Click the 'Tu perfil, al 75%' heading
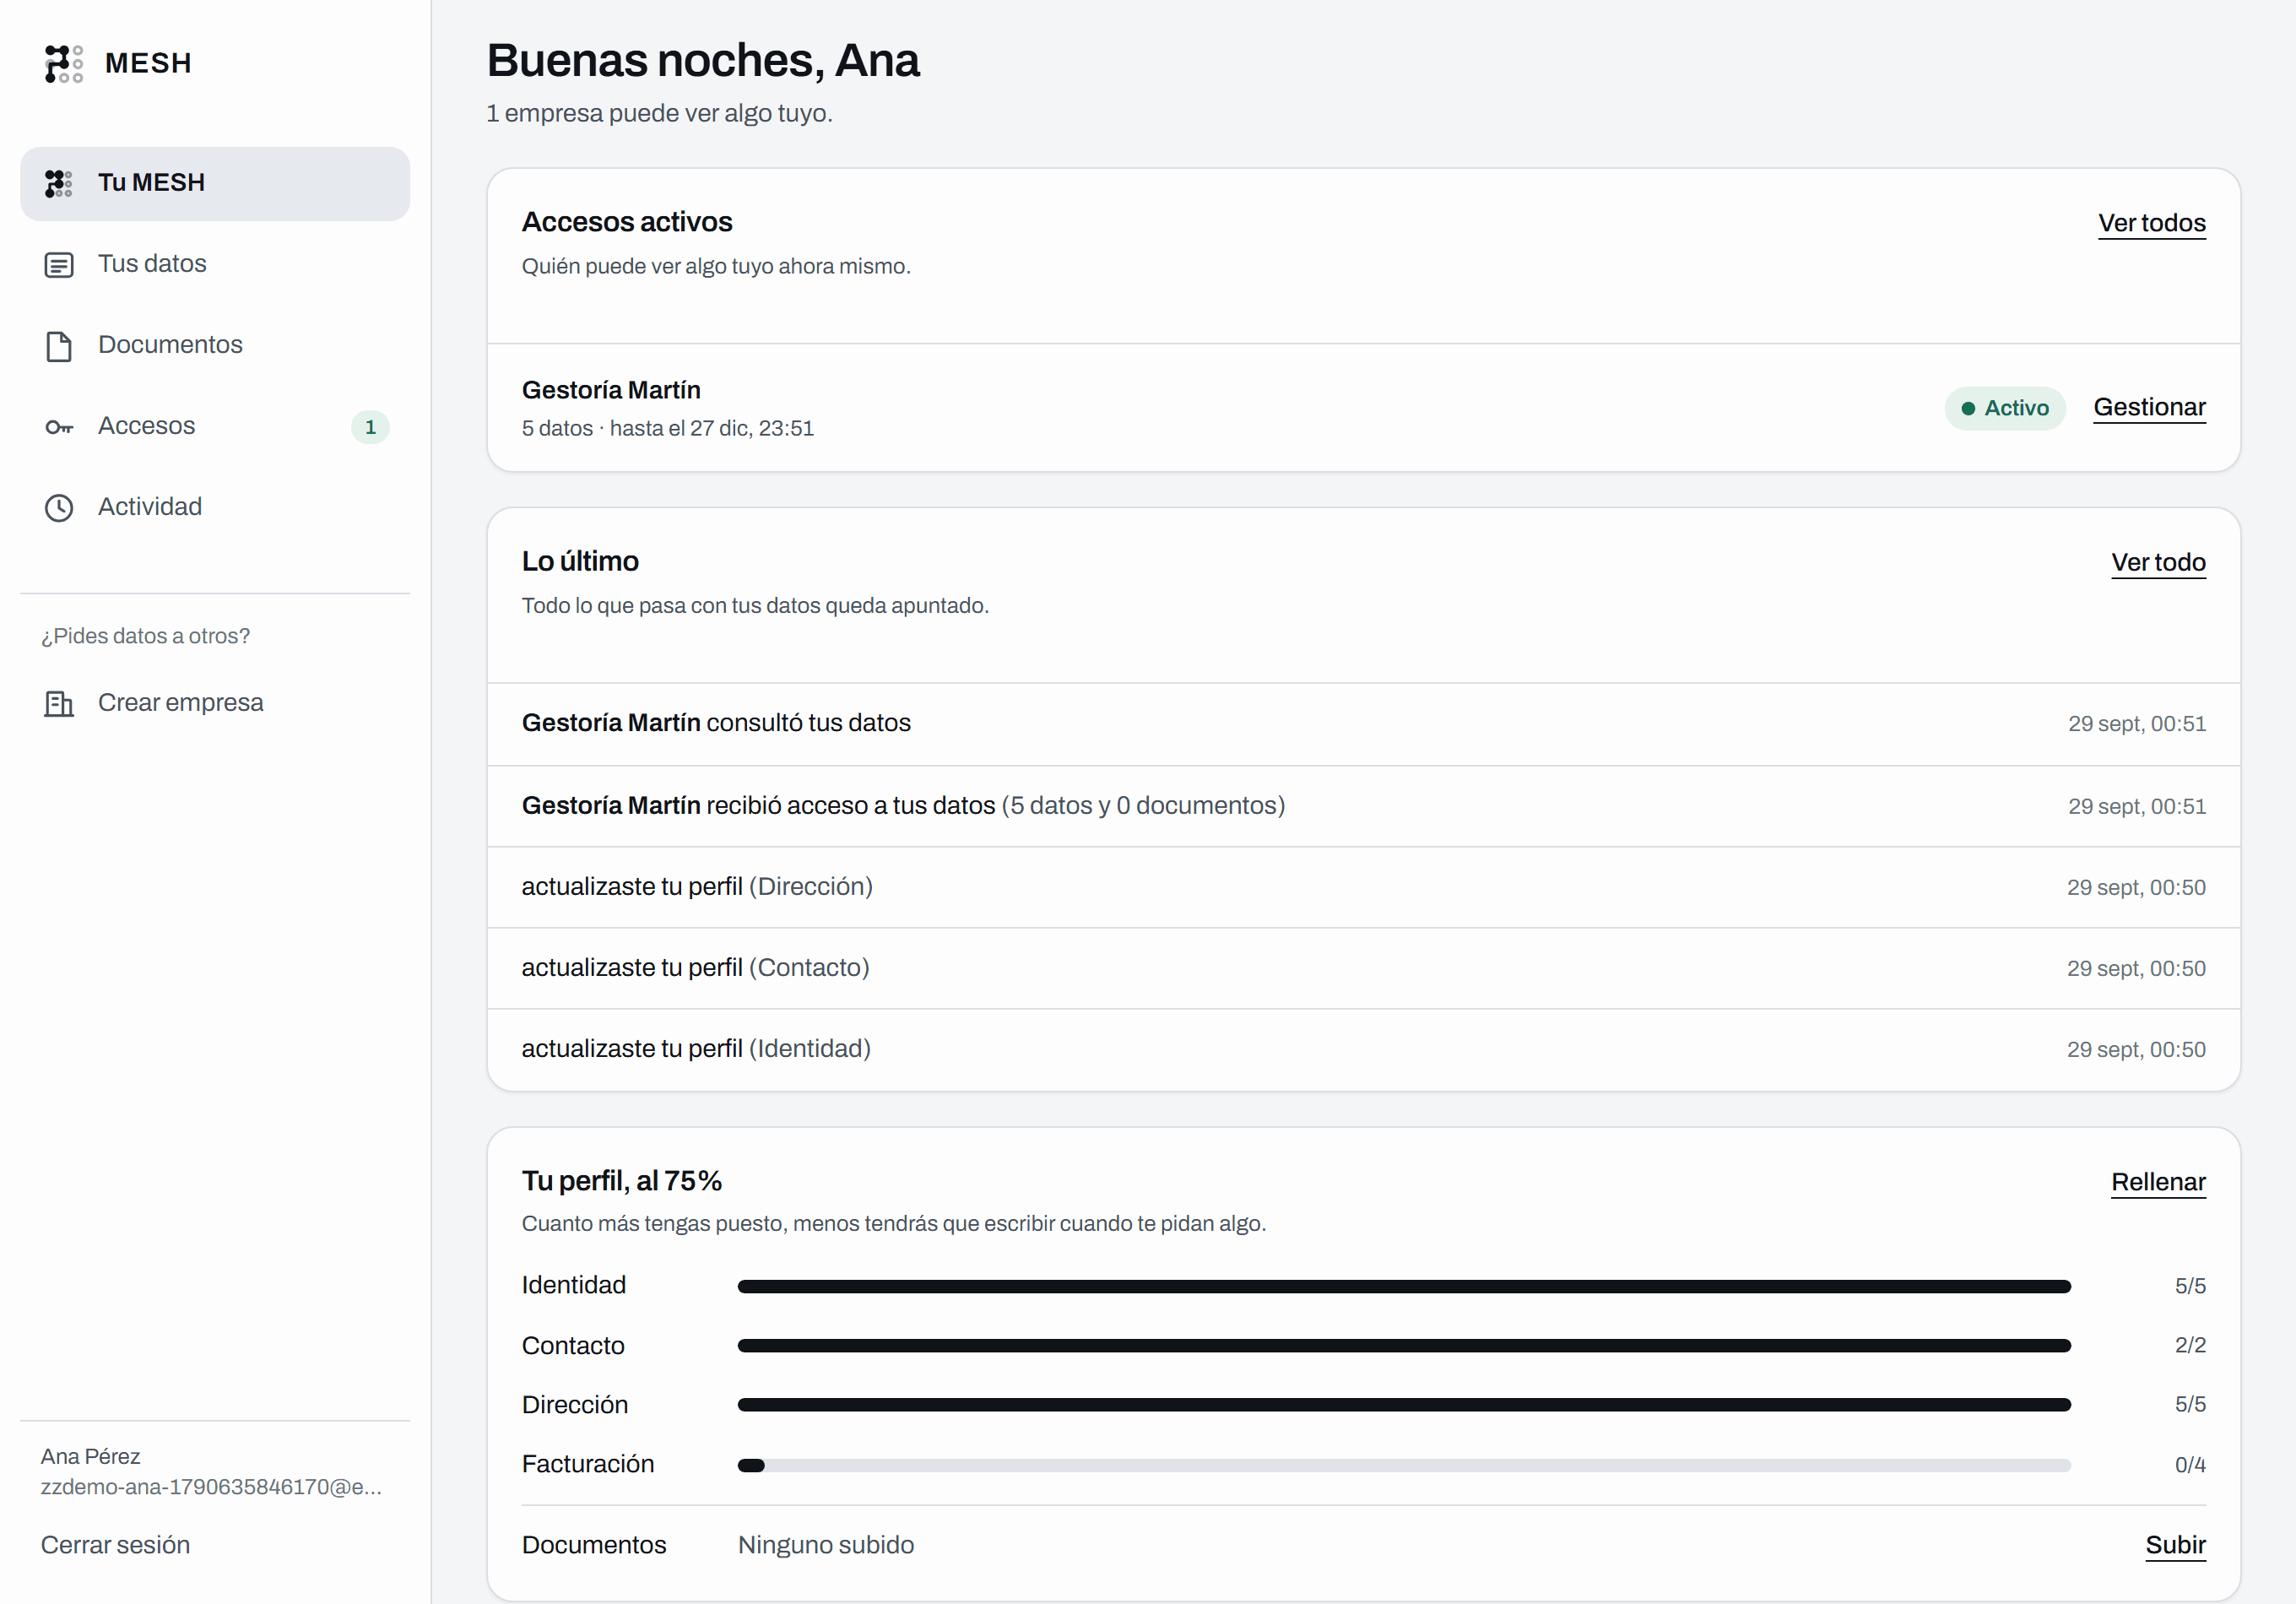The image size is (2296, 1604). [x=621, y=1181]
